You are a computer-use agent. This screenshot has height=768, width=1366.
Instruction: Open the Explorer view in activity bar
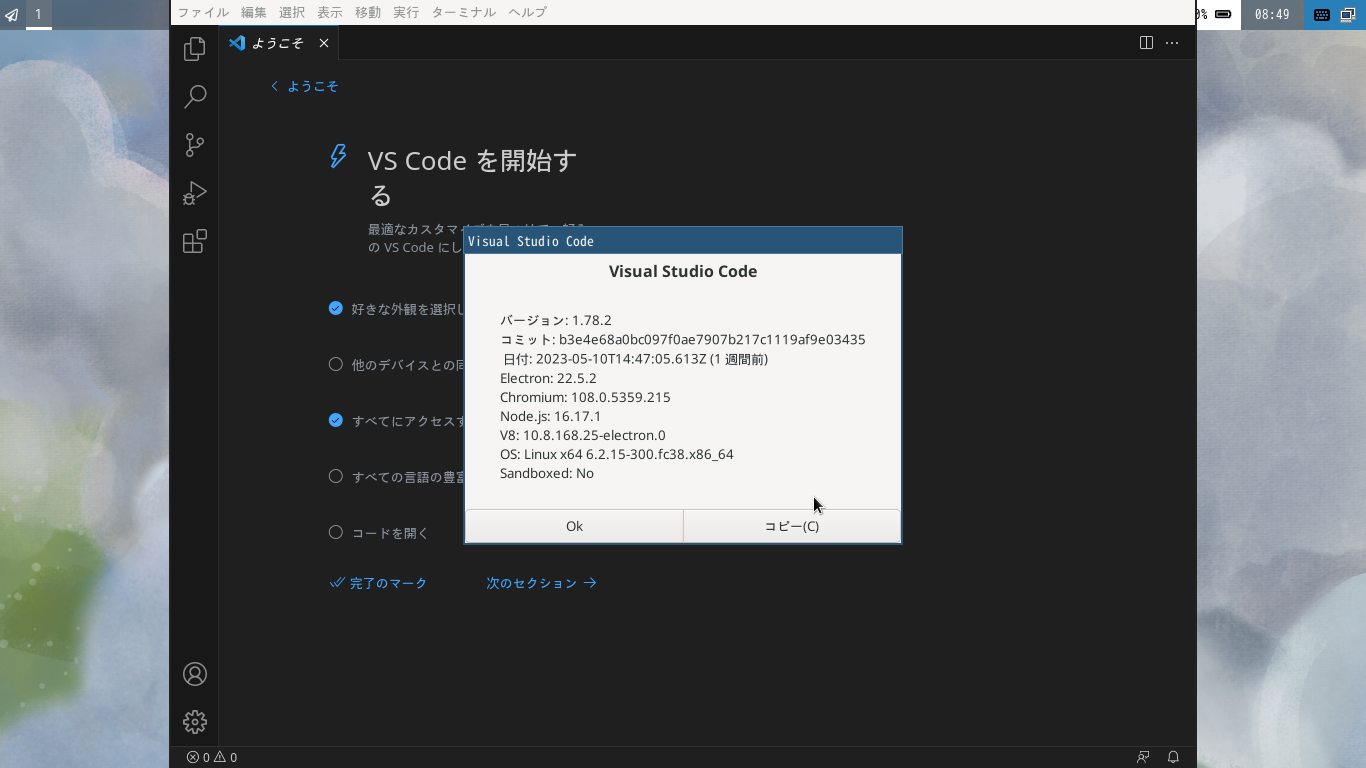195,48
